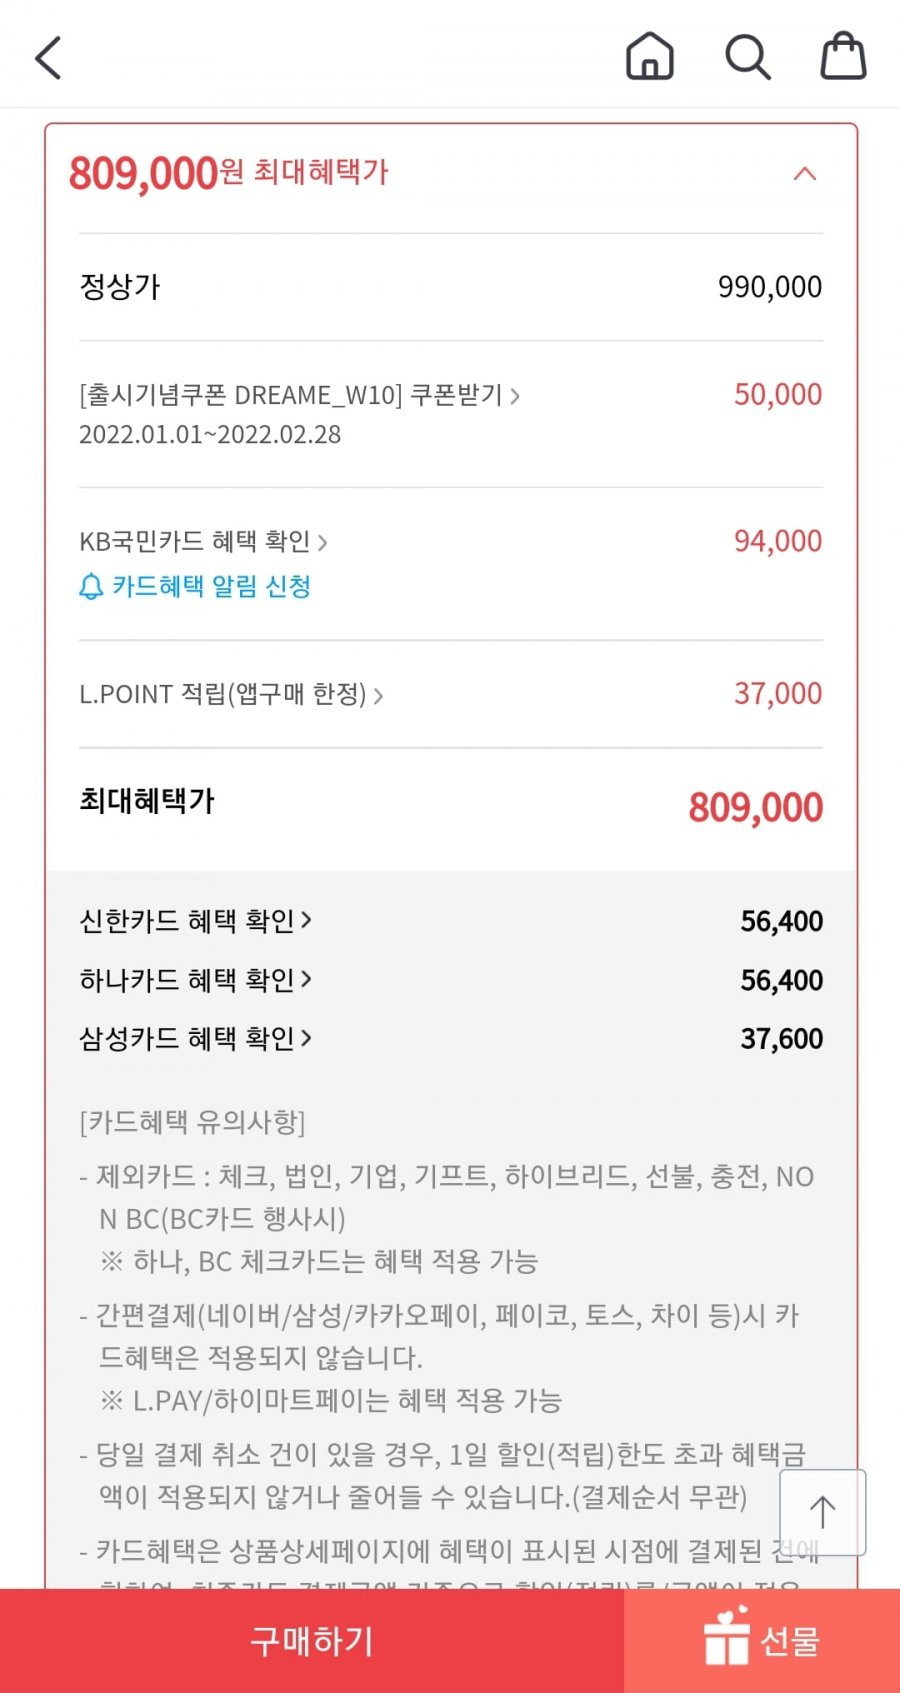Tap the 선물 gift button
The image size is (900, 1693).
coord(762,1641)
